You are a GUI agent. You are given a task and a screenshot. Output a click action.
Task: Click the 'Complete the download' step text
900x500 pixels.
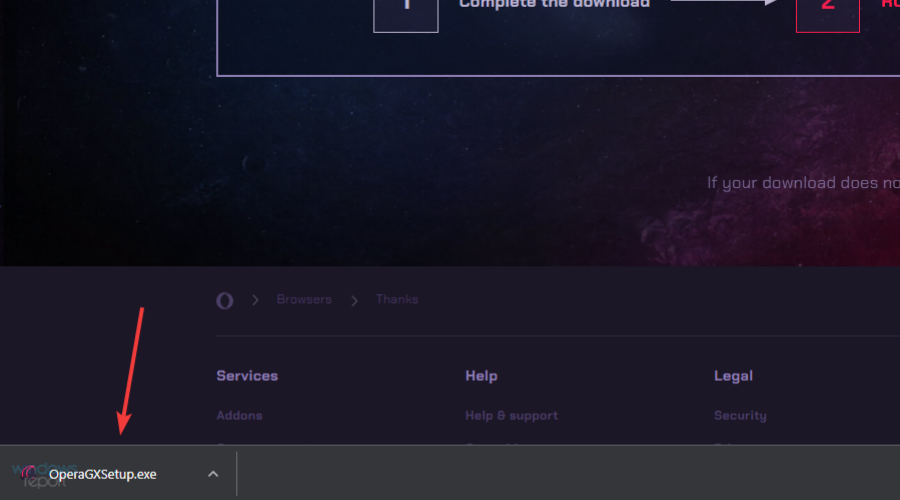[x=554, y=4]
